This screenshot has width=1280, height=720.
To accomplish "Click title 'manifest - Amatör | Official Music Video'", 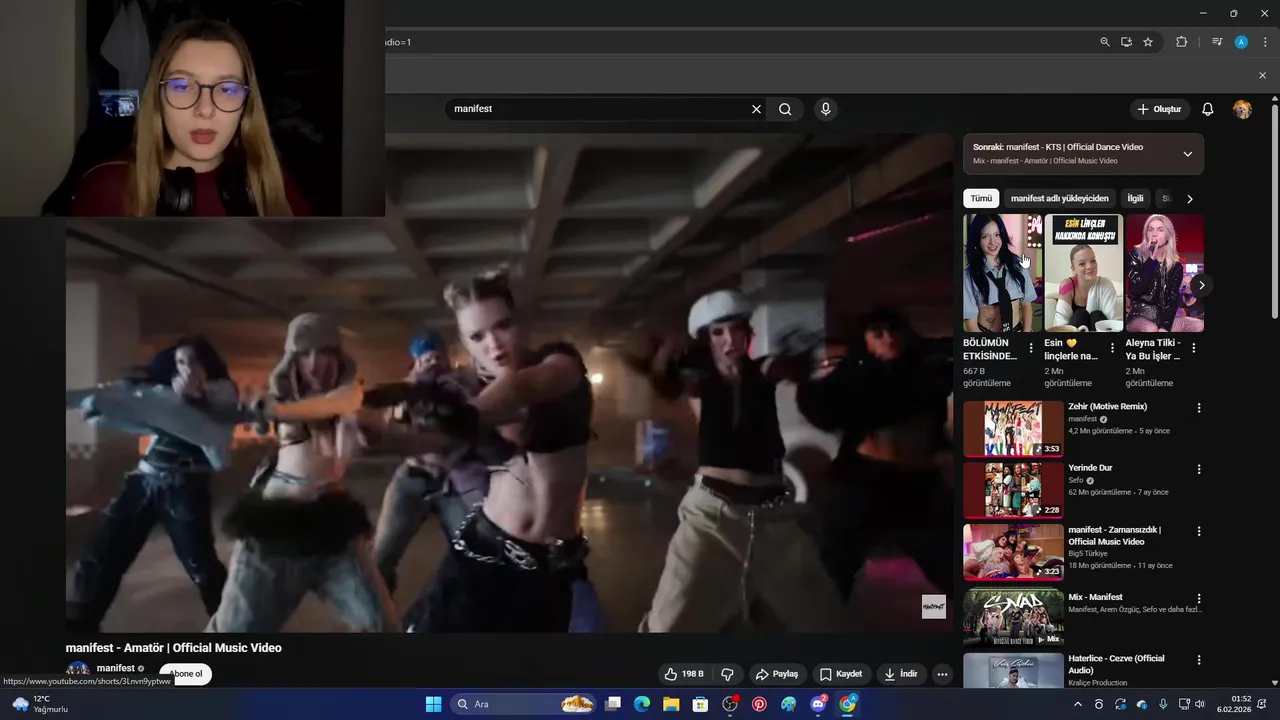I will [x=174, y=648].
